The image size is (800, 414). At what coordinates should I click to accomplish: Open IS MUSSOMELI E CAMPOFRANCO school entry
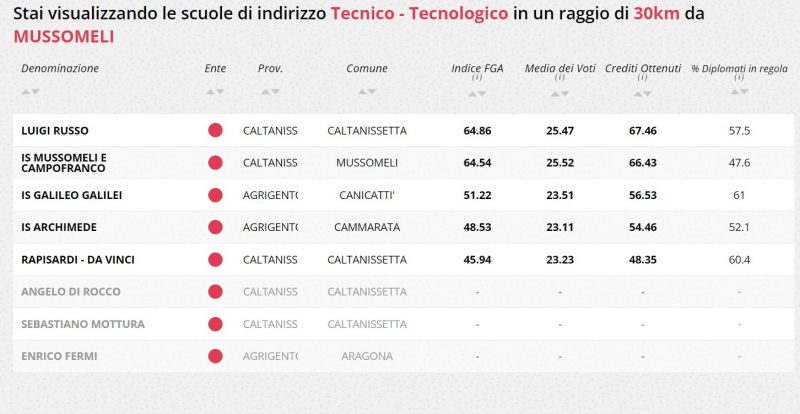tap(64, 163)
